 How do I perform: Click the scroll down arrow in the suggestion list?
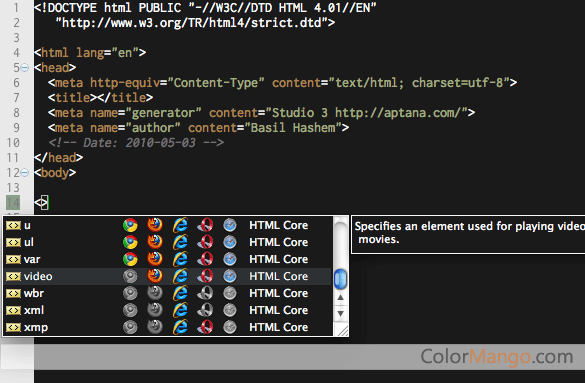click(340, 314)
